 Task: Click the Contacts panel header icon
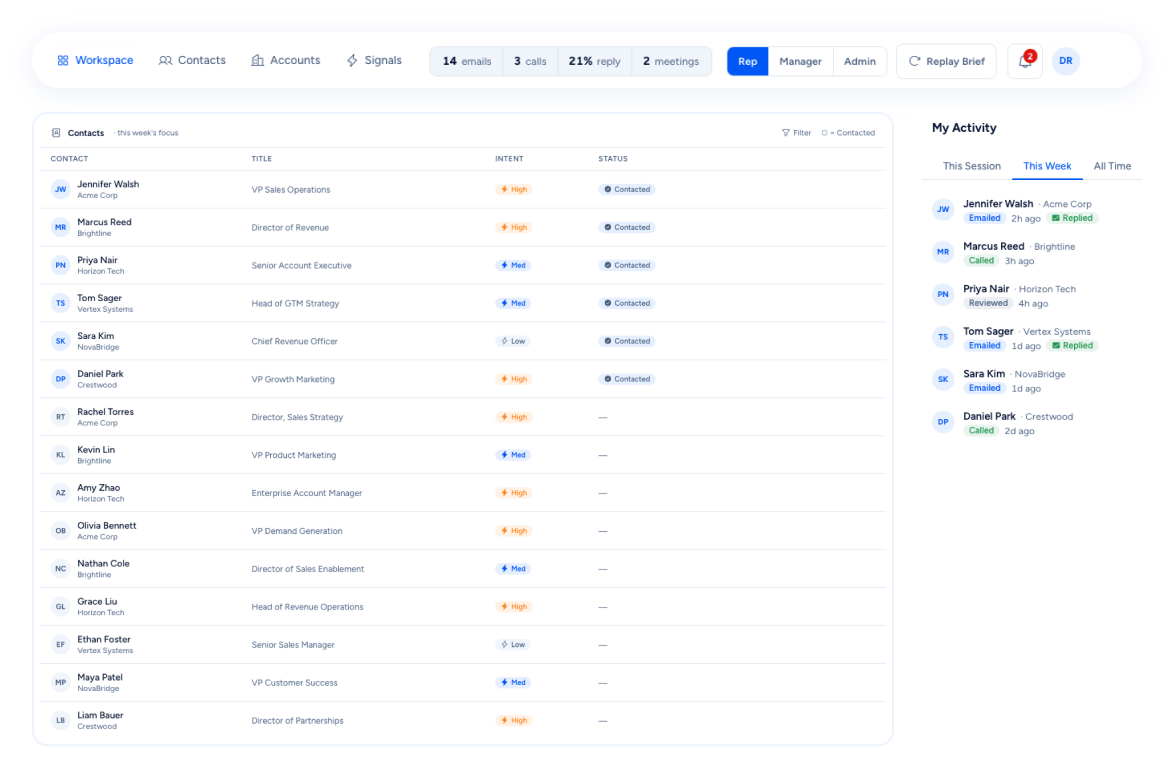coord(55,133)
